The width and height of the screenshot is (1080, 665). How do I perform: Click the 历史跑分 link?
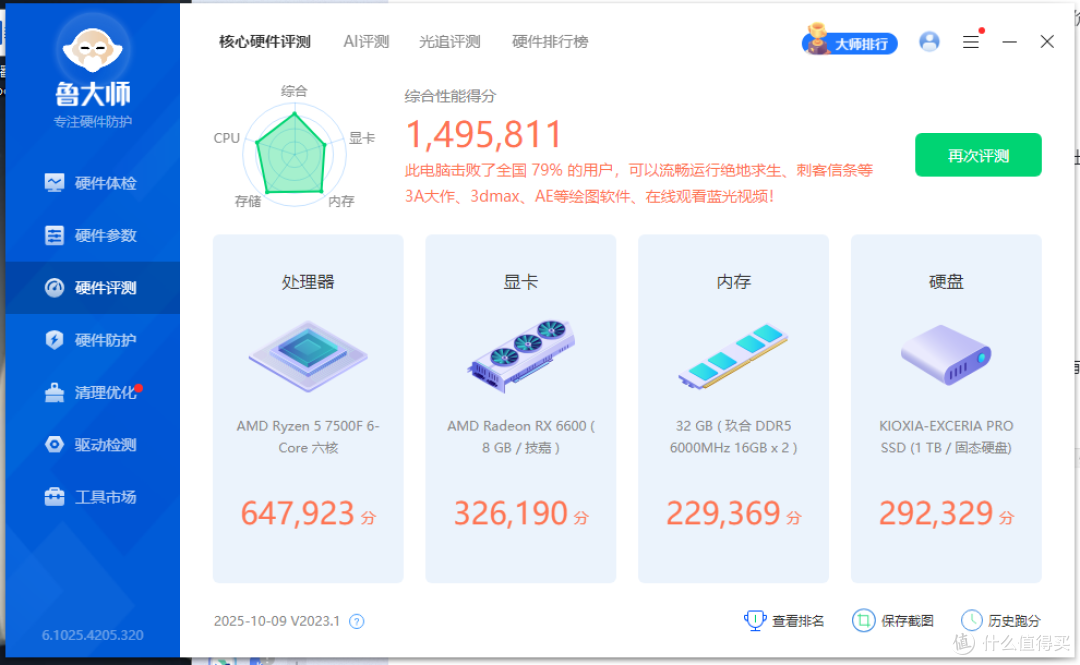click(1014, 621)
